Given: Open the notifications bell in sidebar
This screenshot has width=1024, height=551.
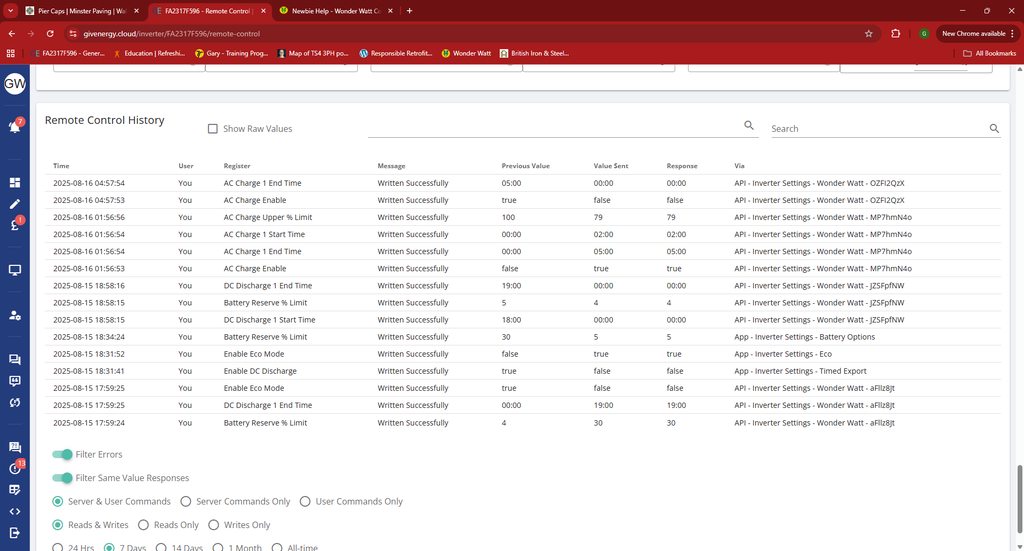Looking at the screenshot, I should pos(14,127).
